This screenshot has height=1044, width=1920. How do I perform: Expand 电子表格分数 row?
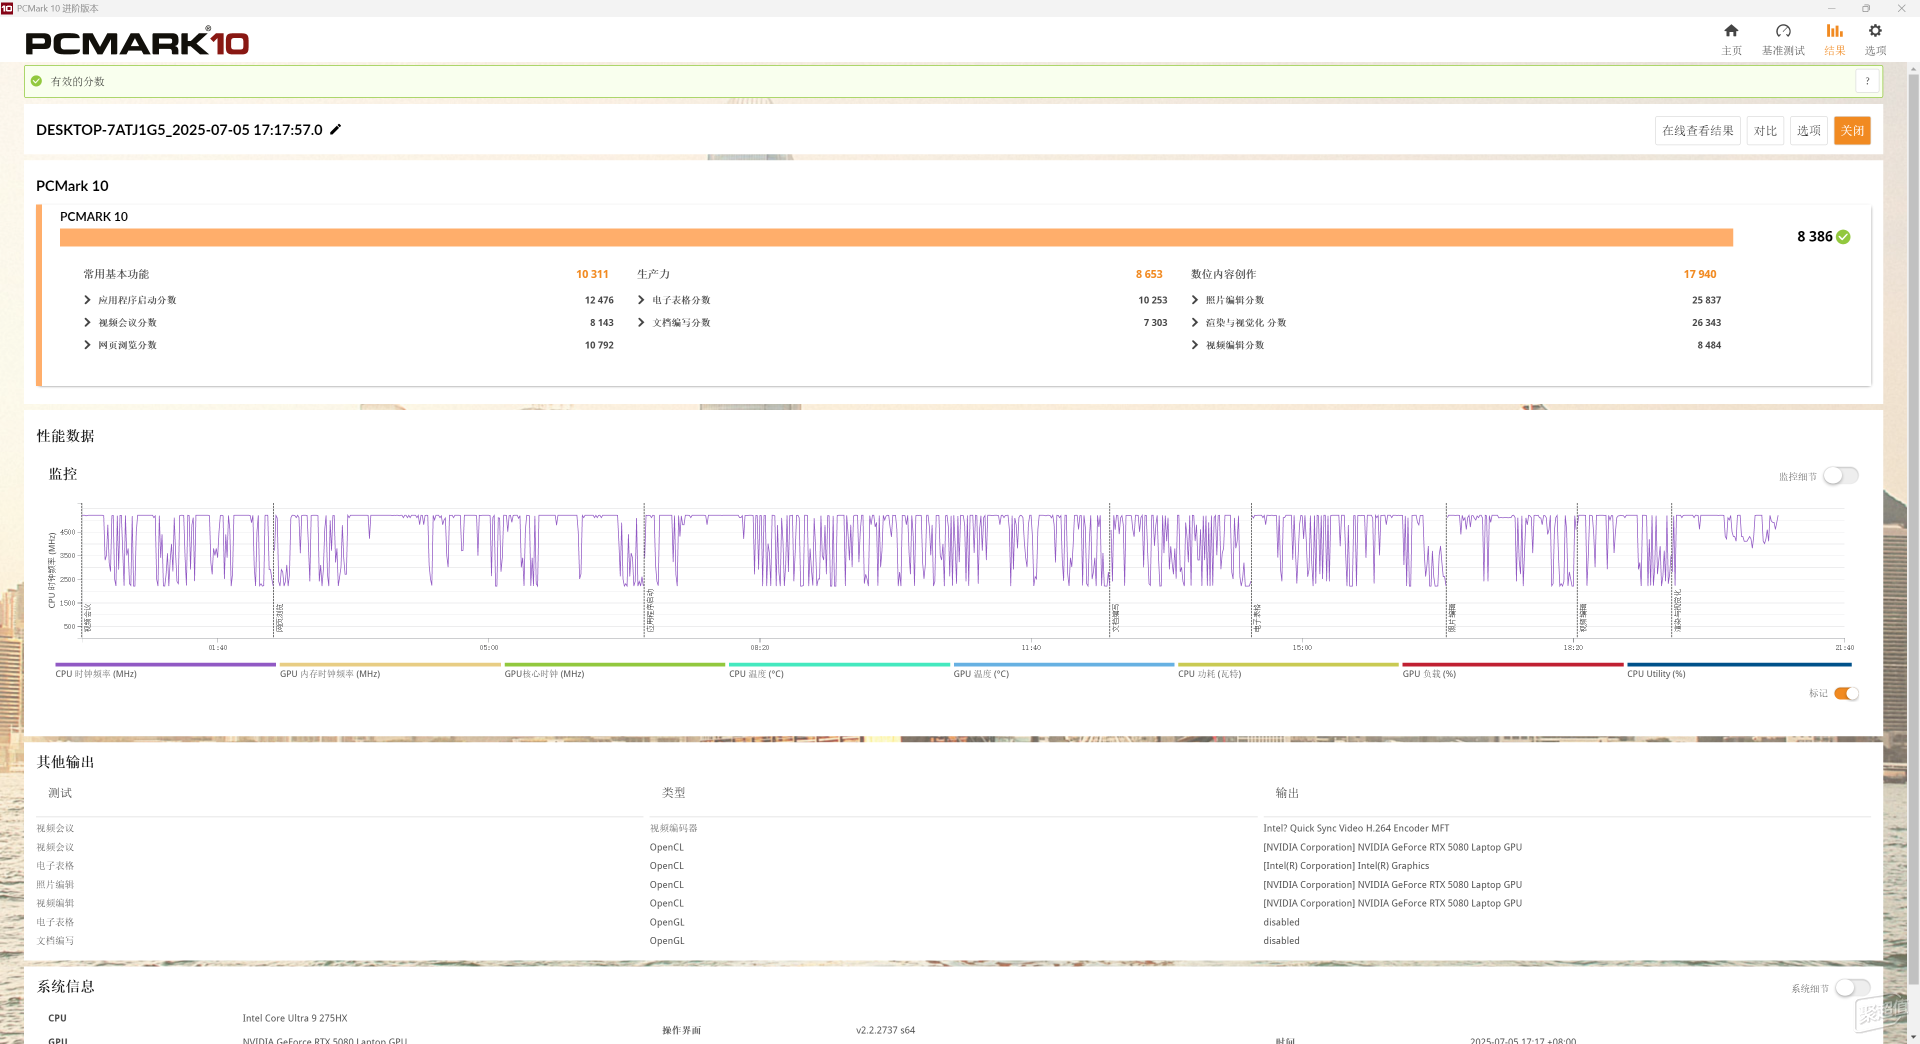(x=641, y=300)
